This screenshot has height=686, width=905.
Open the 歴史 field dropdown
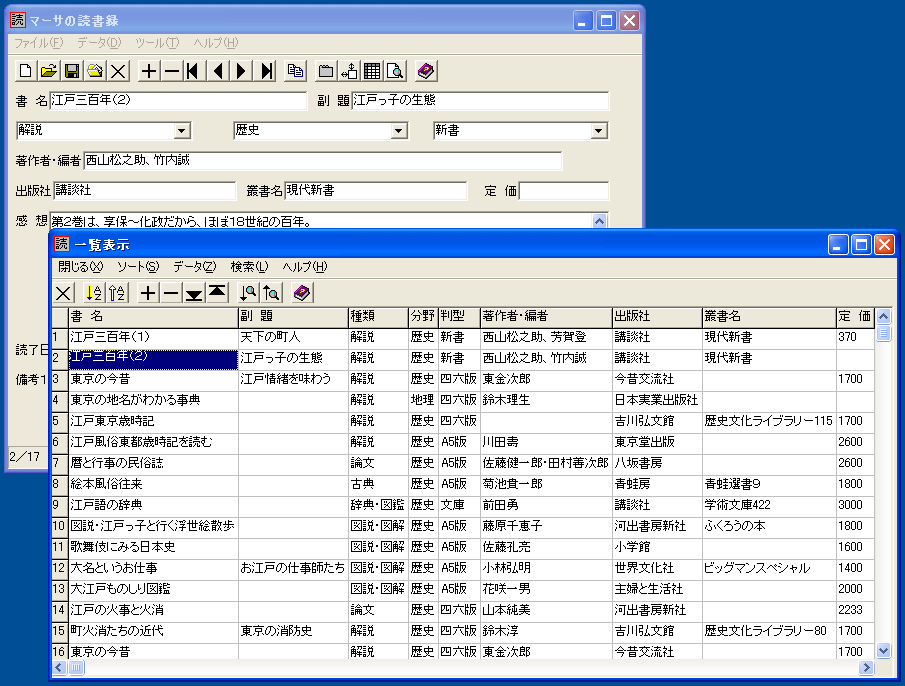tap(398, 131)
